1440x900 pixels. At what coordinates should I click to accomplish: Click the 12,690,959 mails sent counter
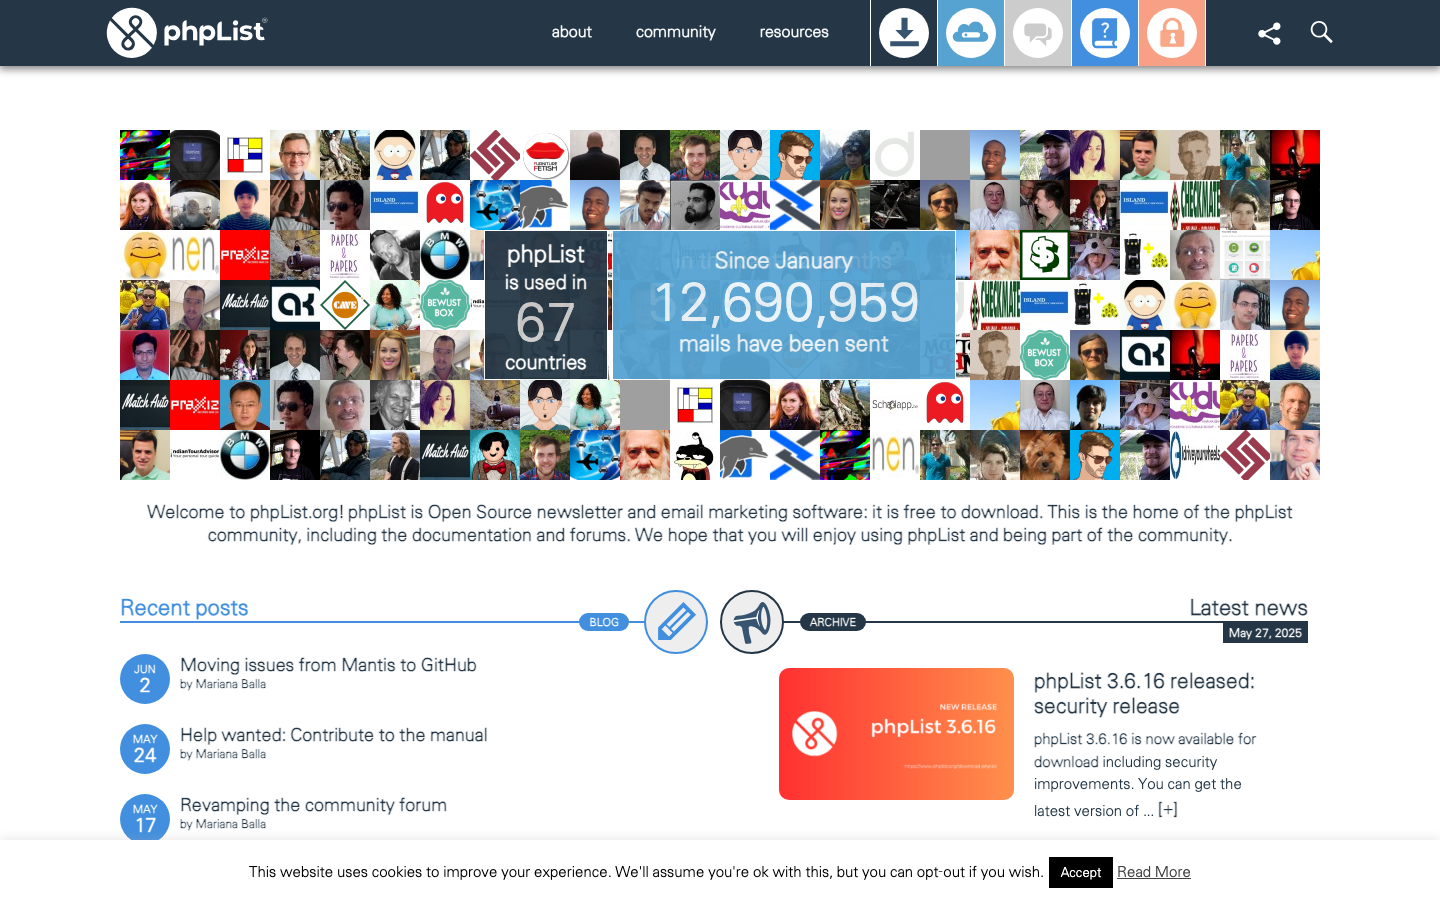click(x=784, y=305)
